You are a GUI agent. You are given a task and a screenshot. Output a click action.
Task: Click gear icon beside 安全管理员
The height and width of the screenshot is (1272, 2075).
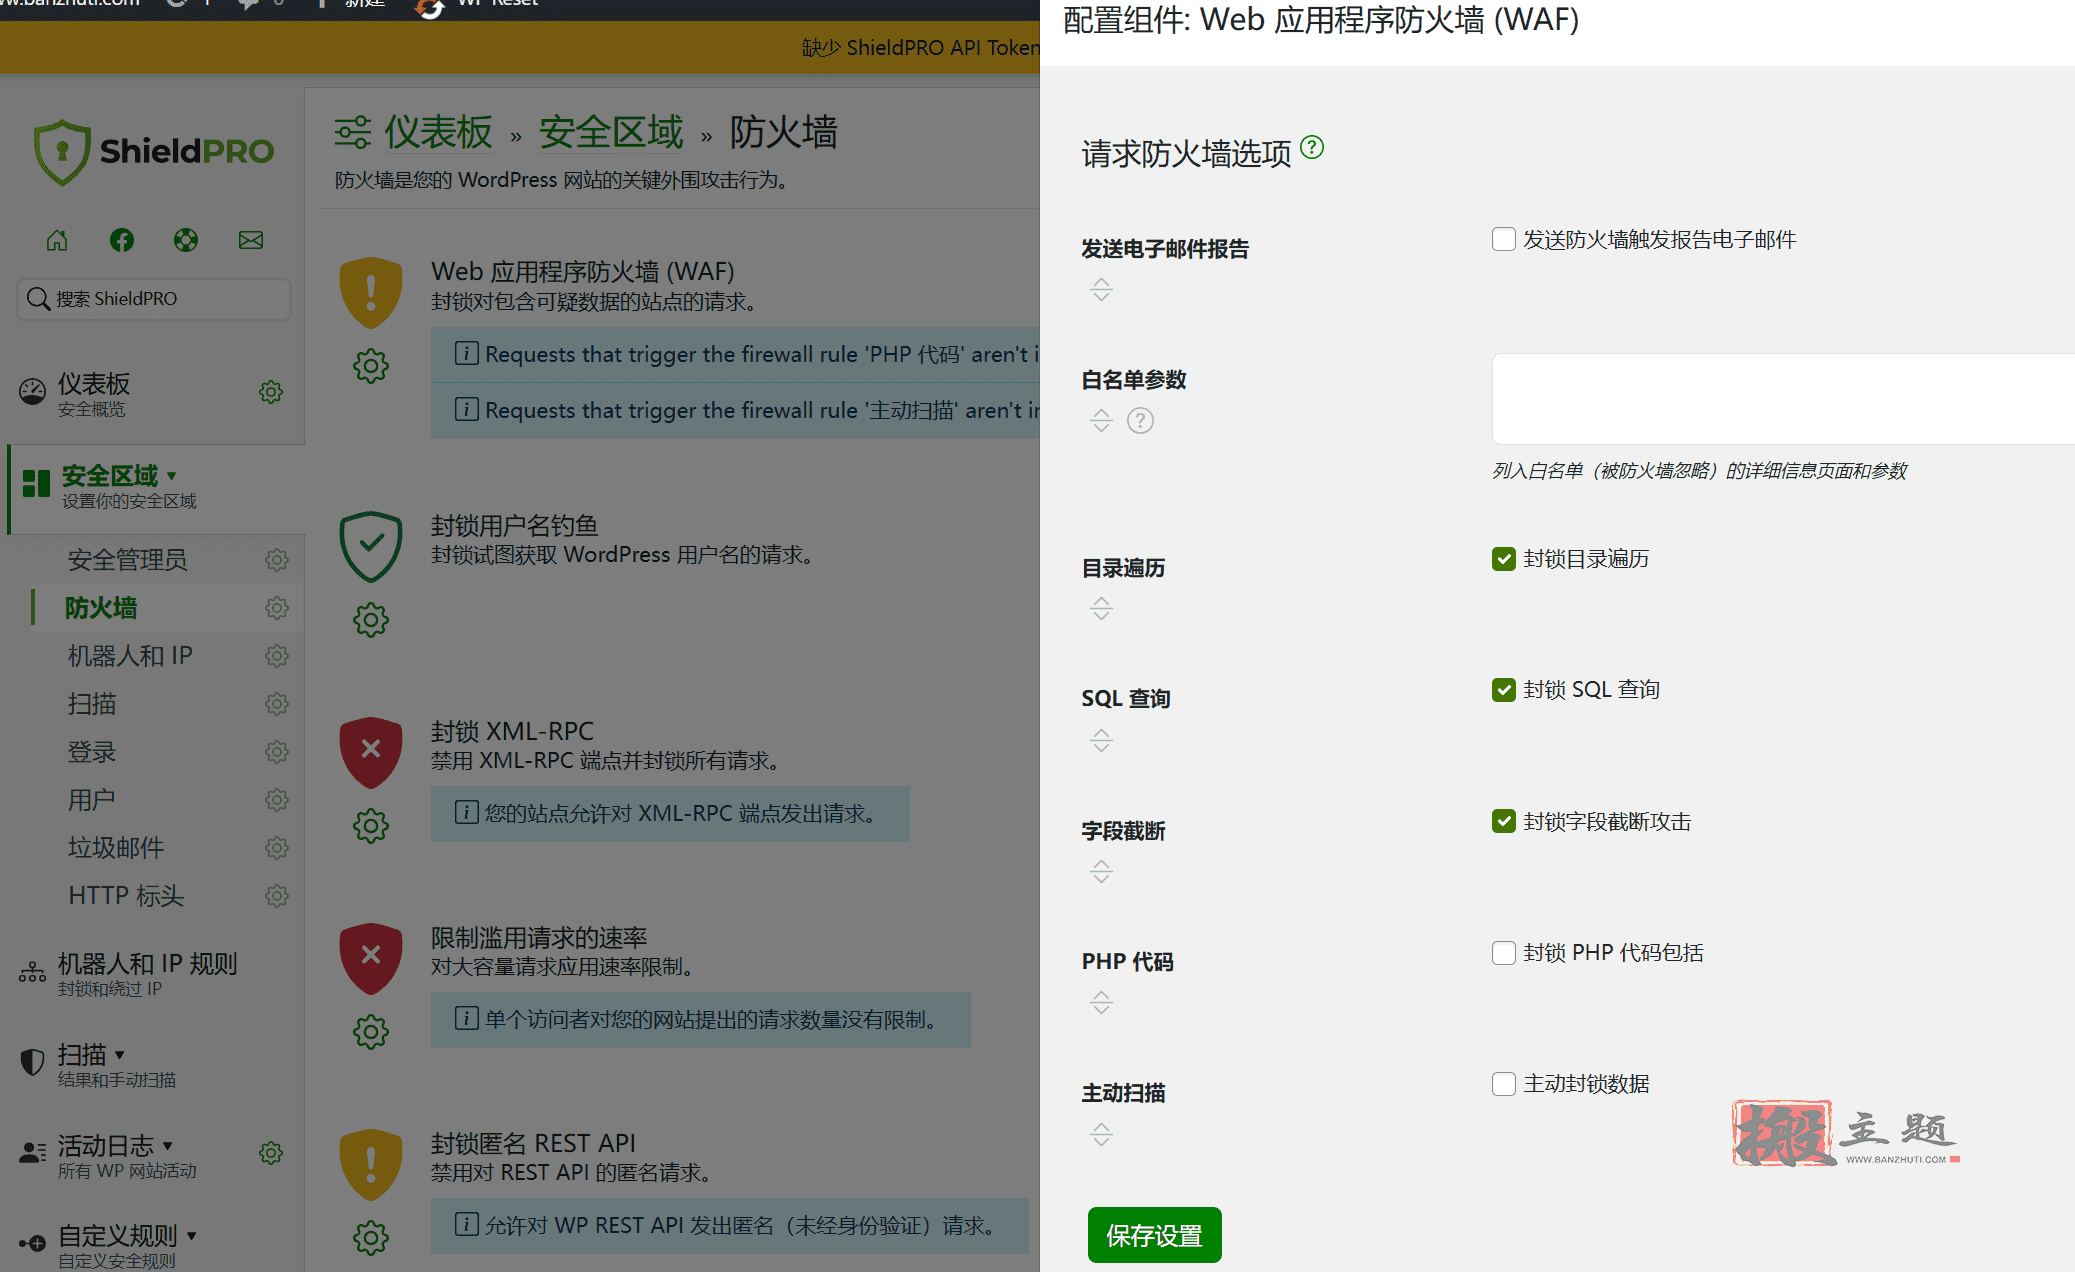tap(277, 560)
